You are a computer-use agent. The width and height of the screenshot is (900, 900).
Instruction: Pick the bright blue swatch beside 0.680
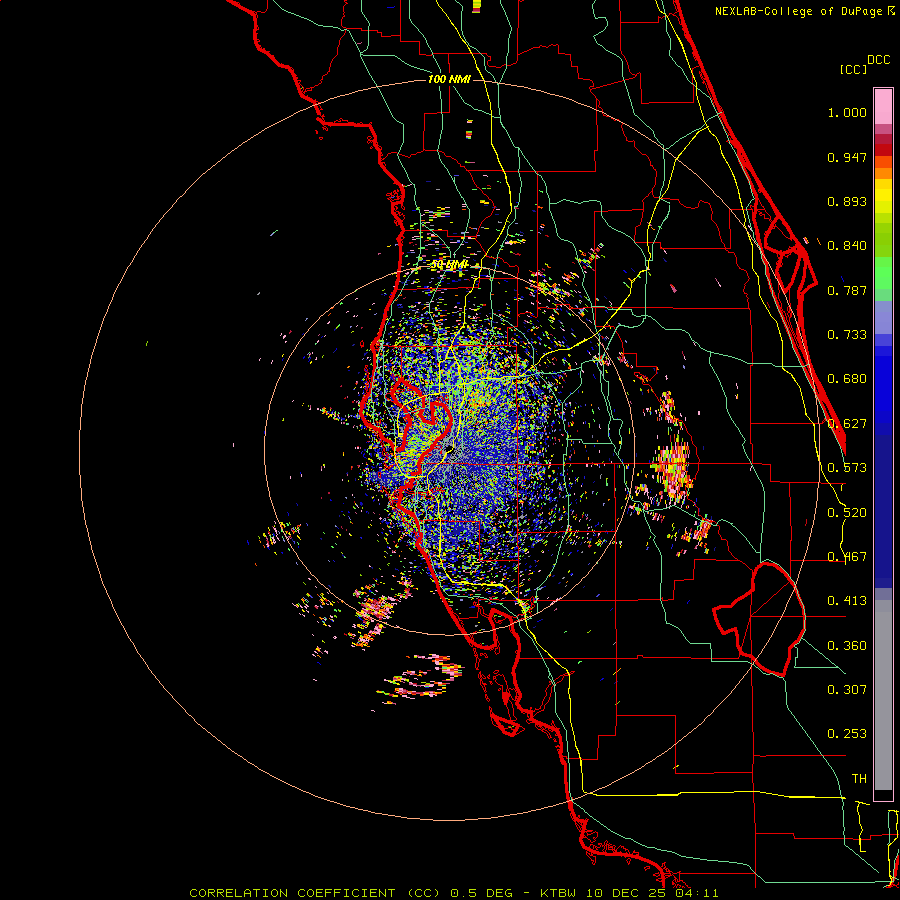point(883,385)
